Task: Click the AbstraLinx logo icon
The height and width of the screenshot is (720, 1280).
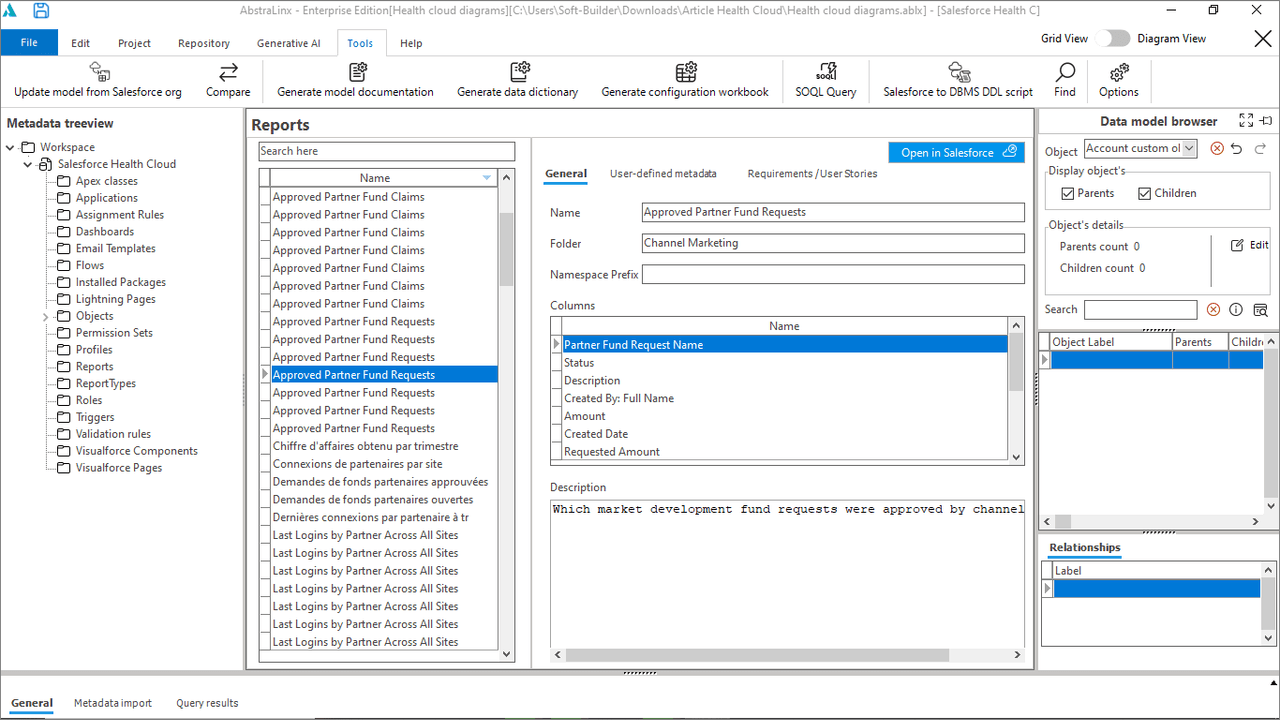Action: 10,11
